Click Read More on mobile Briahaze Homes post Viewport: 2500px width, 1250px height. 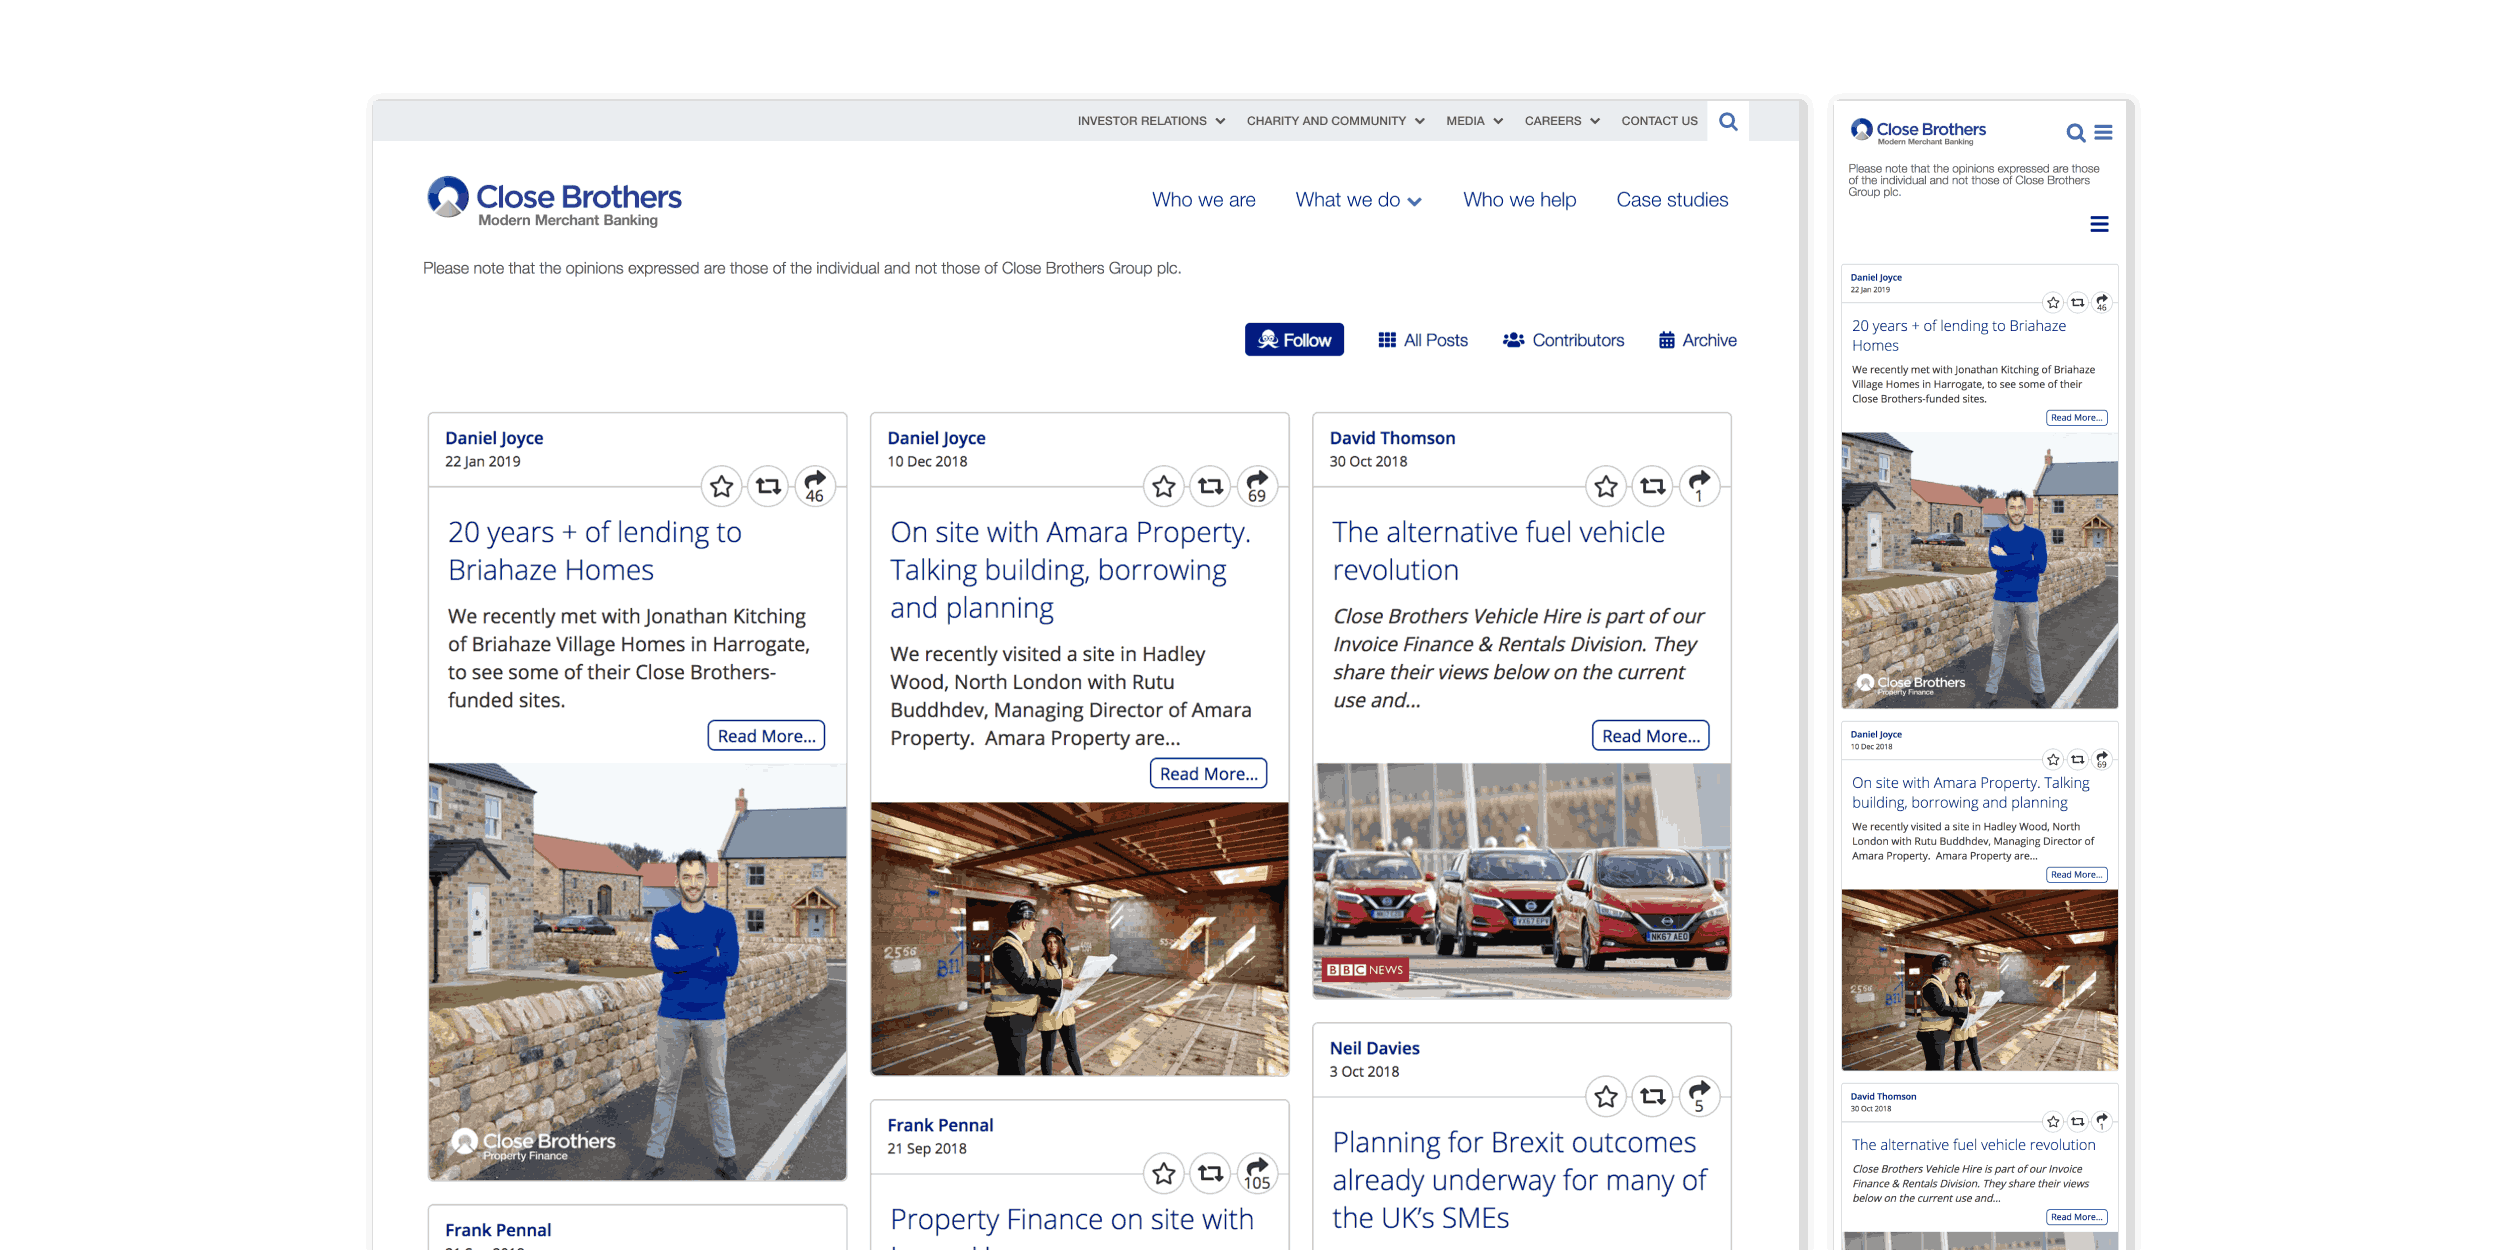pos(2077,418)
